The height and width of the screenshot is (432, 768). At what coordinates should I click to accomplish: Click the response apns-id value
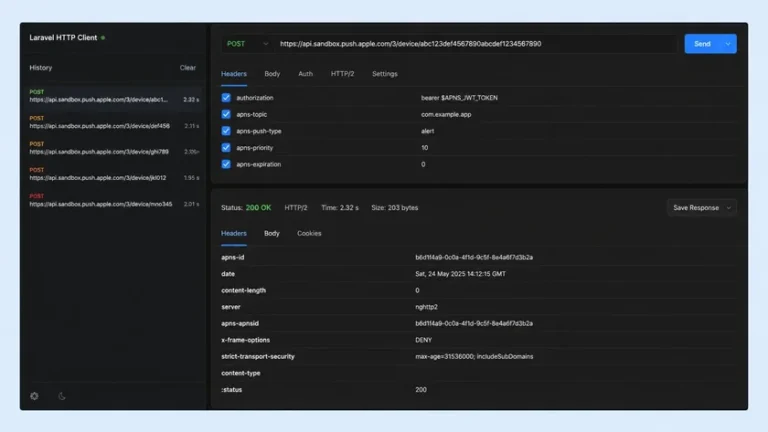474,257
